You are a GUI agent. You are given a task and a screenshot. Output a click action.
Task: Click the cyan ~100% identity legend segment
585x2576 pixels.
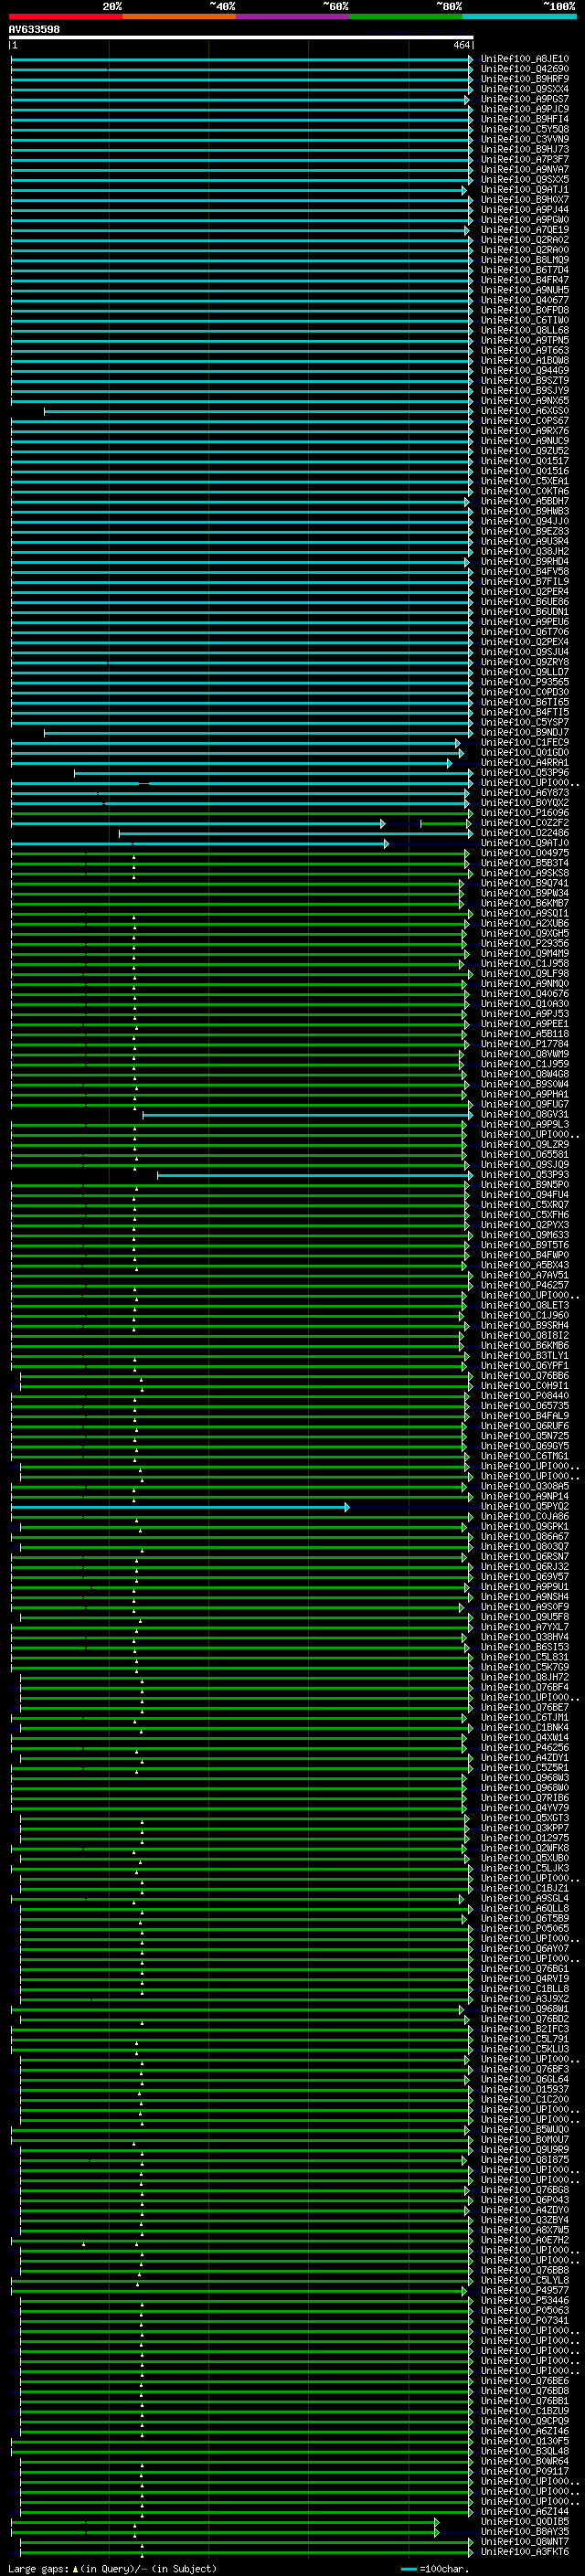pos(519,16)
